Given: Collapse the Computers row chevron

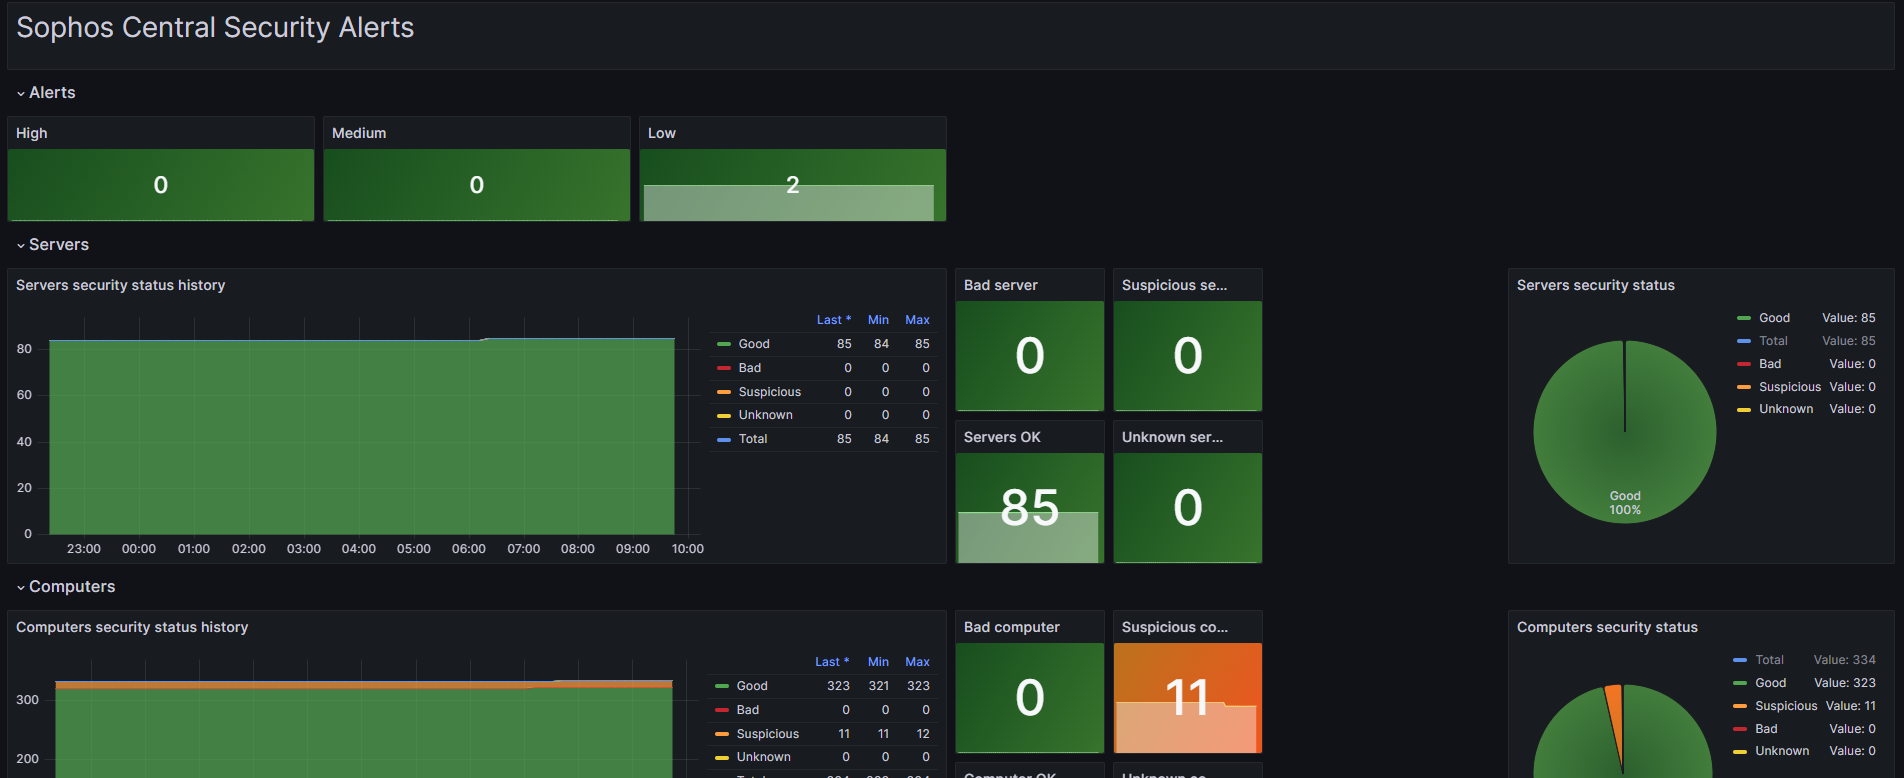Looking at the screenshot, I should point(21,587).
